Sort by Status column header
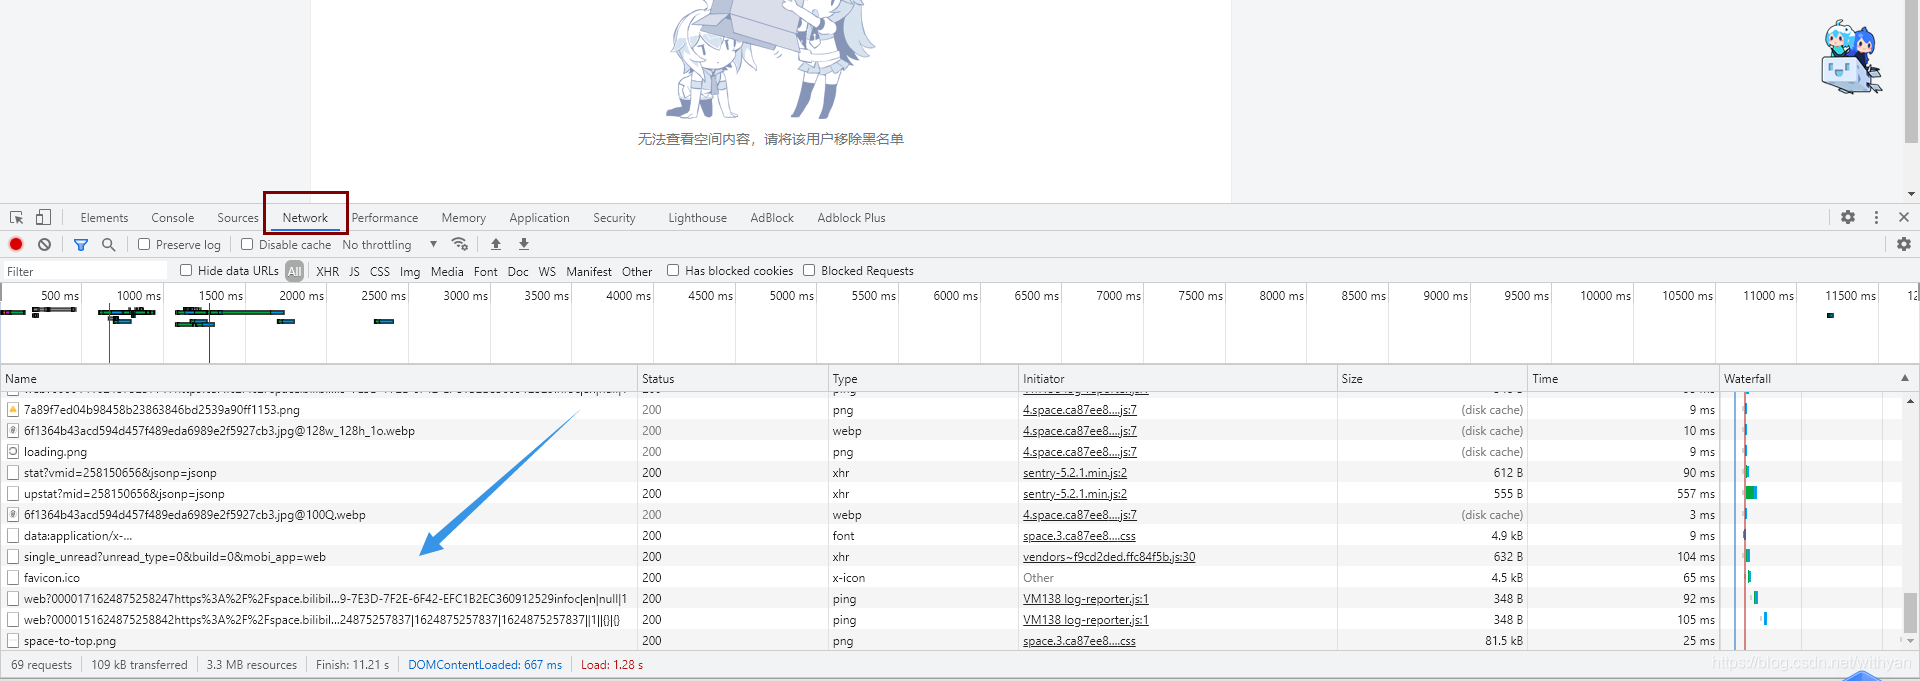This screenshot has width=1920, height=681. 733,378
